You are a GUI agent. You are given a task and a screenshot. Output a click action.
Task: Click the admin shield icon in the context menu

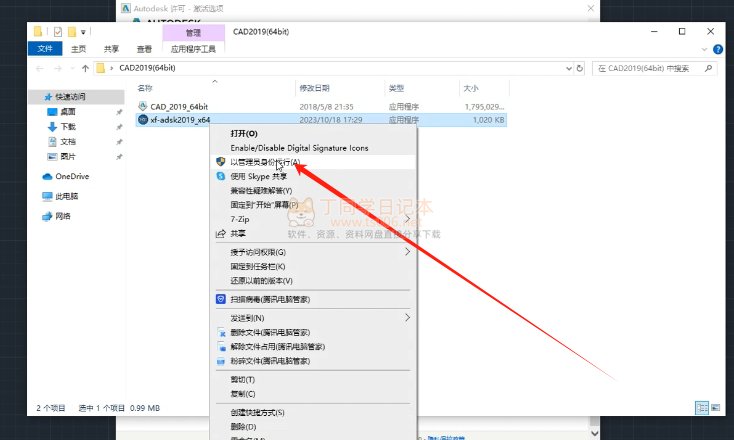click(x=221, y=162)
